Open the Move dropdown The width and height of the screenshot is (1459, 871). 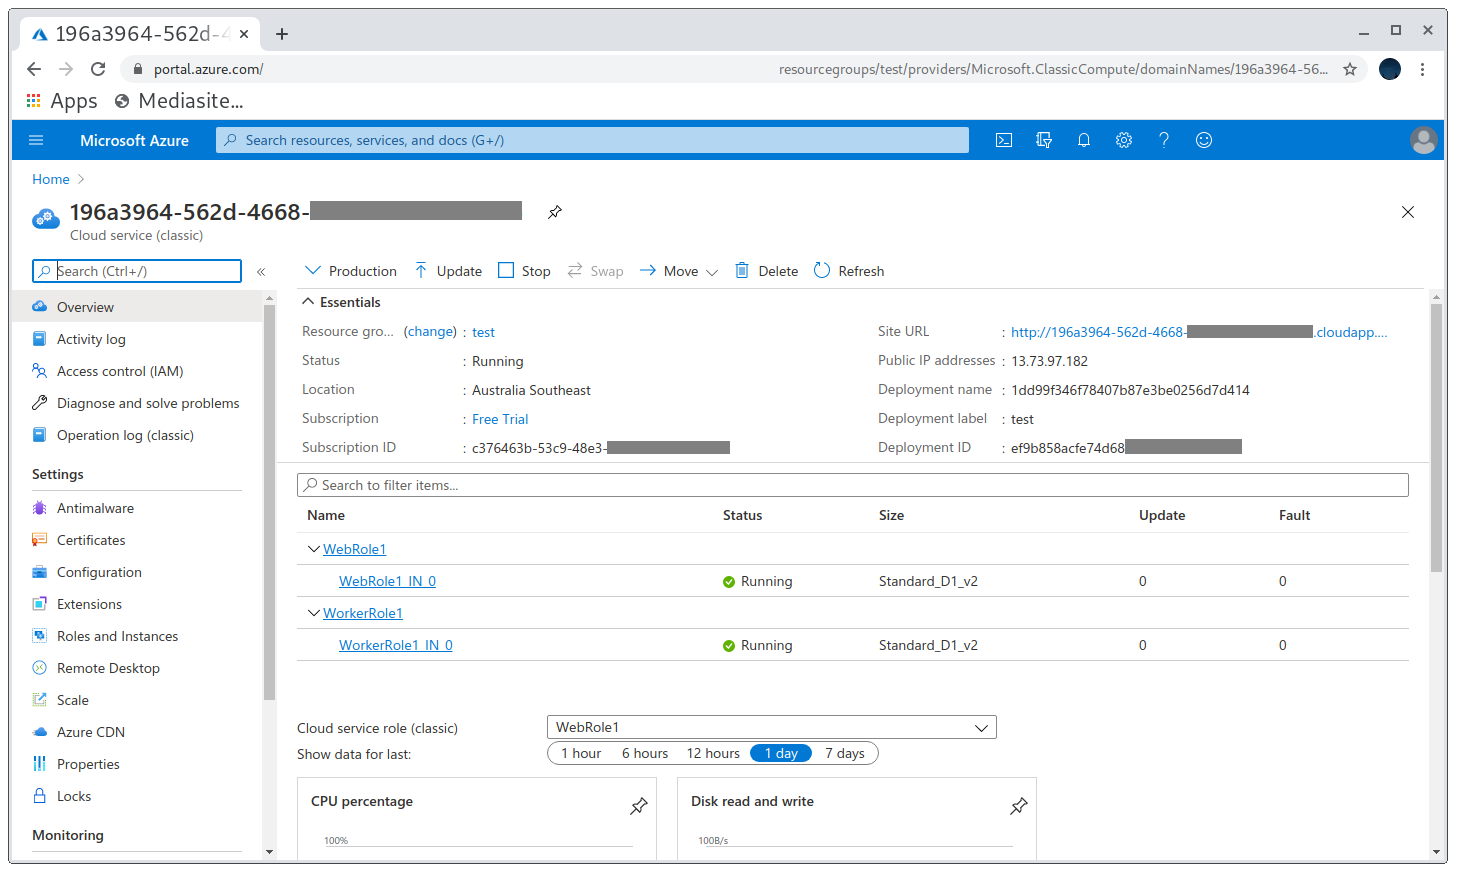tap(679, 271)
